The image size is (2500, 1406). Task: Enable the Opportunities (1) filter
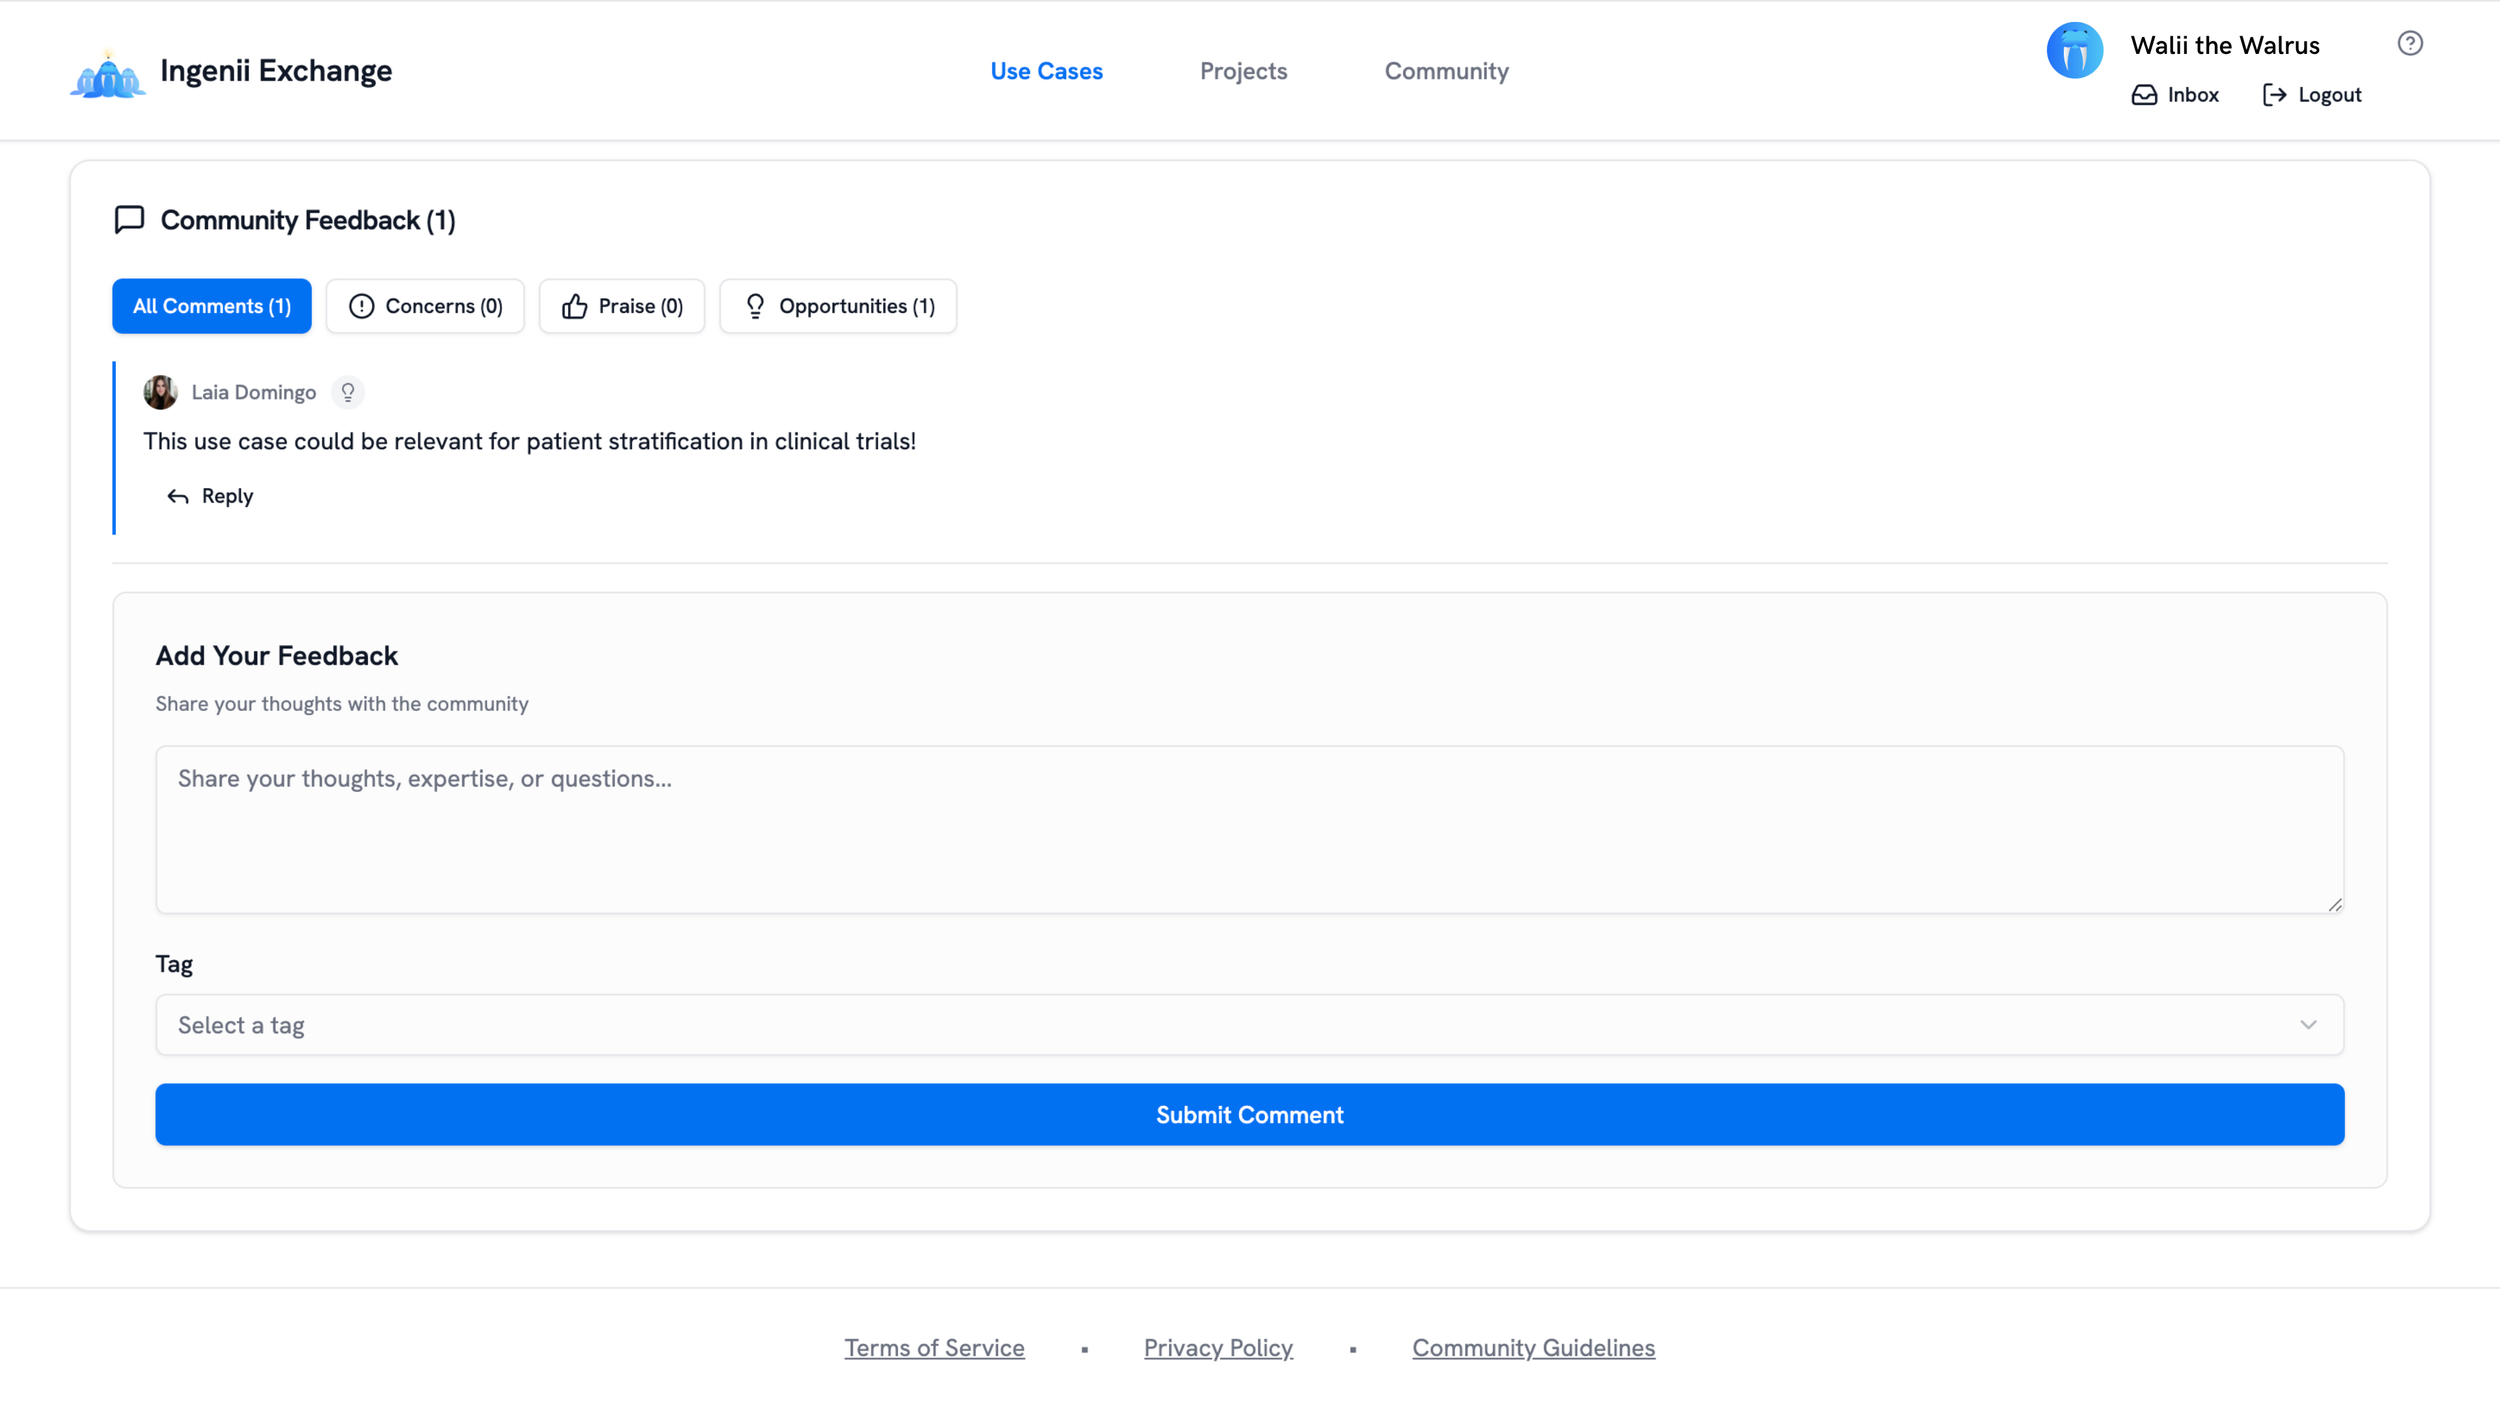(838, 306)
